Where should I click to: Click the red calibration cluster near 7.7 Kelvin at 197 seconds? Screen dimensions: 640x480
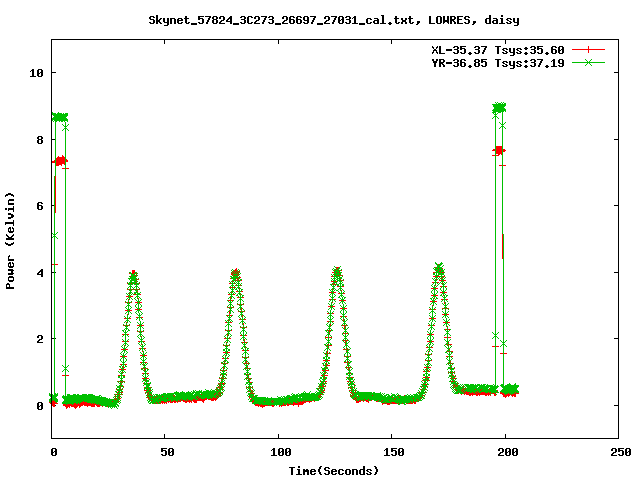pyautogui.click(x=499, y=151)
